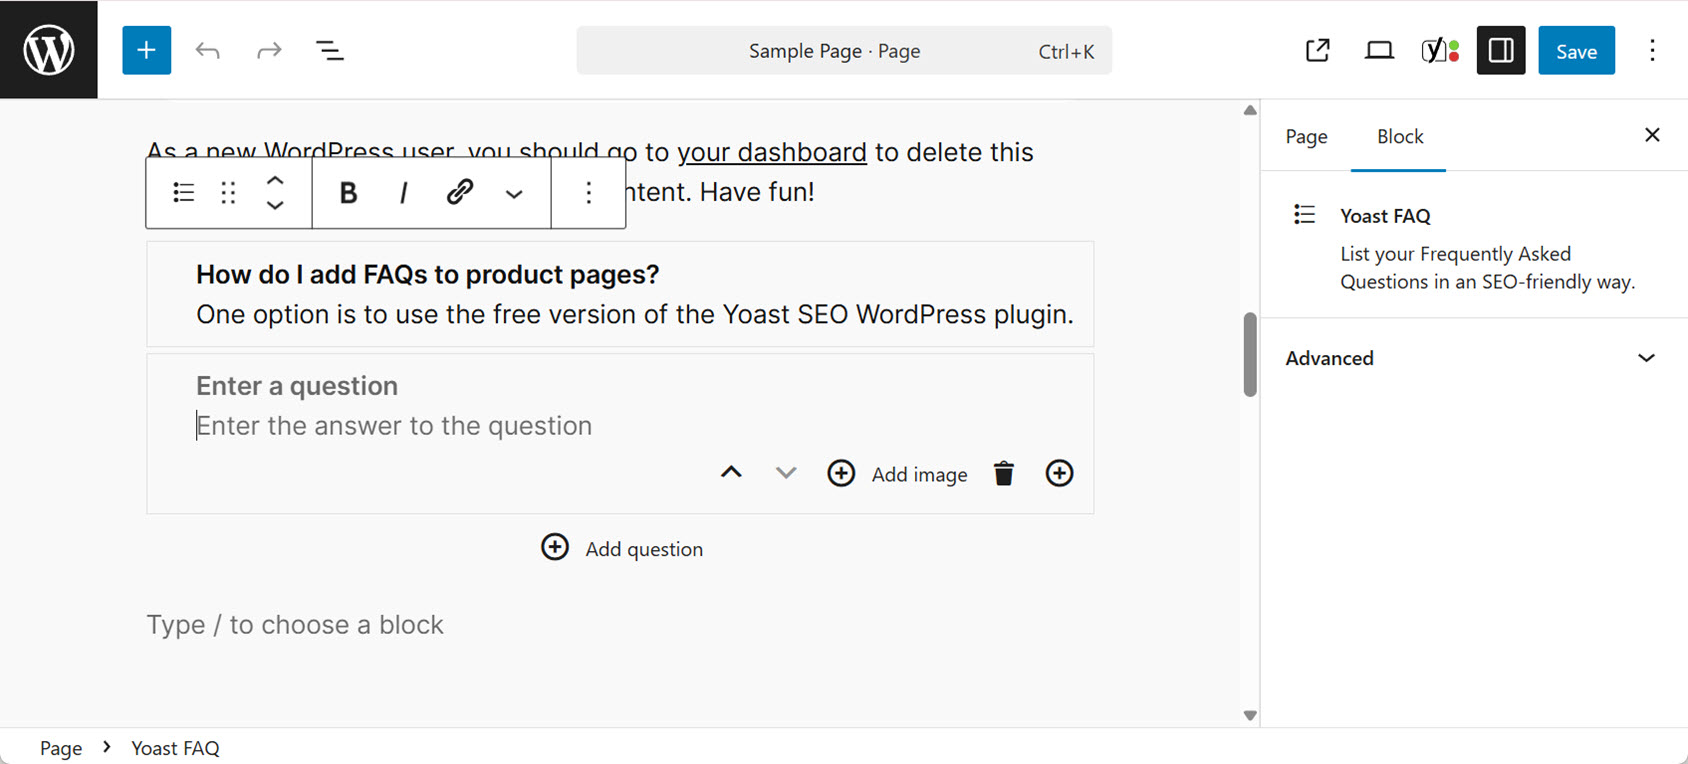The width and height of the screenshot is (1688, 764).
Task: Save the page
Action: 1576,51
